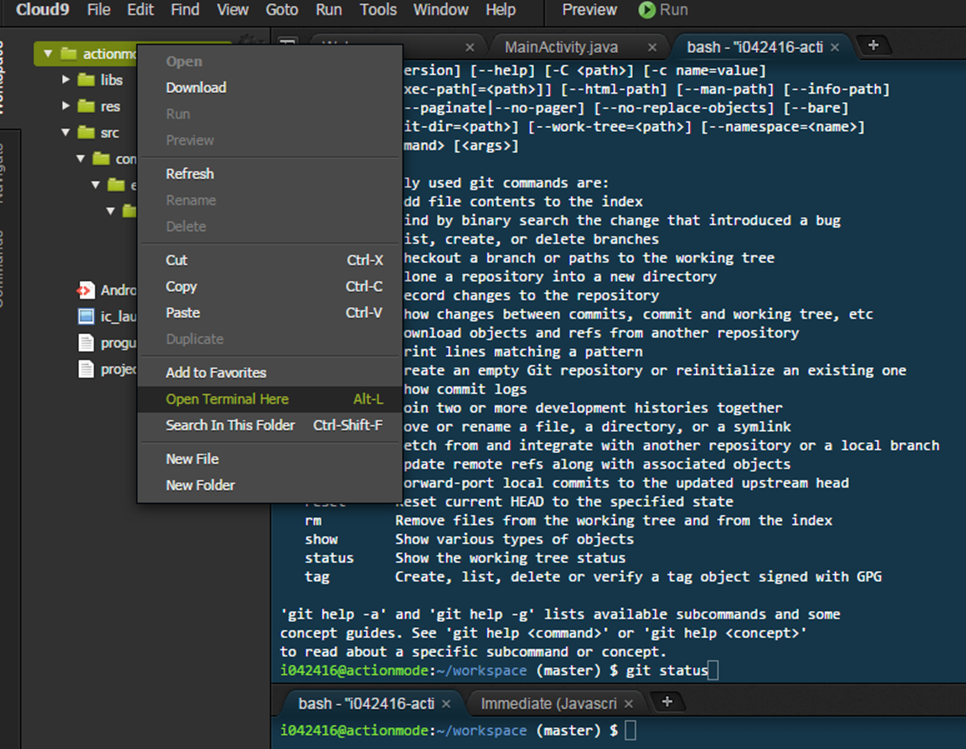Click the green Run play icon
The image size is (966, 749).
647,10
